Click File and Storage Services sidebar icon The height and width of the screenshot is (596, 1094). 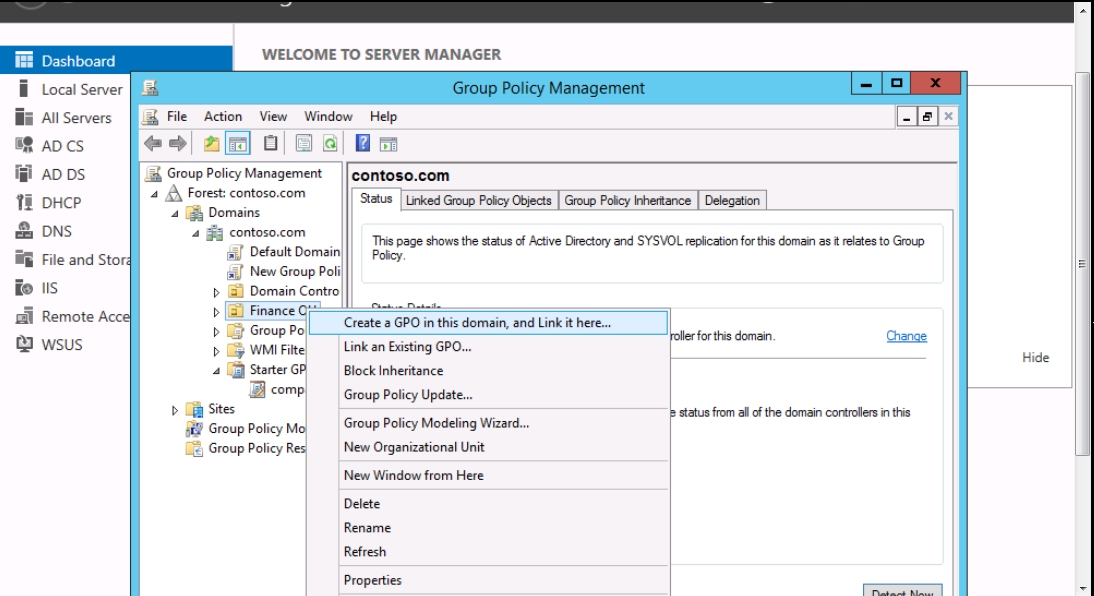24,259
